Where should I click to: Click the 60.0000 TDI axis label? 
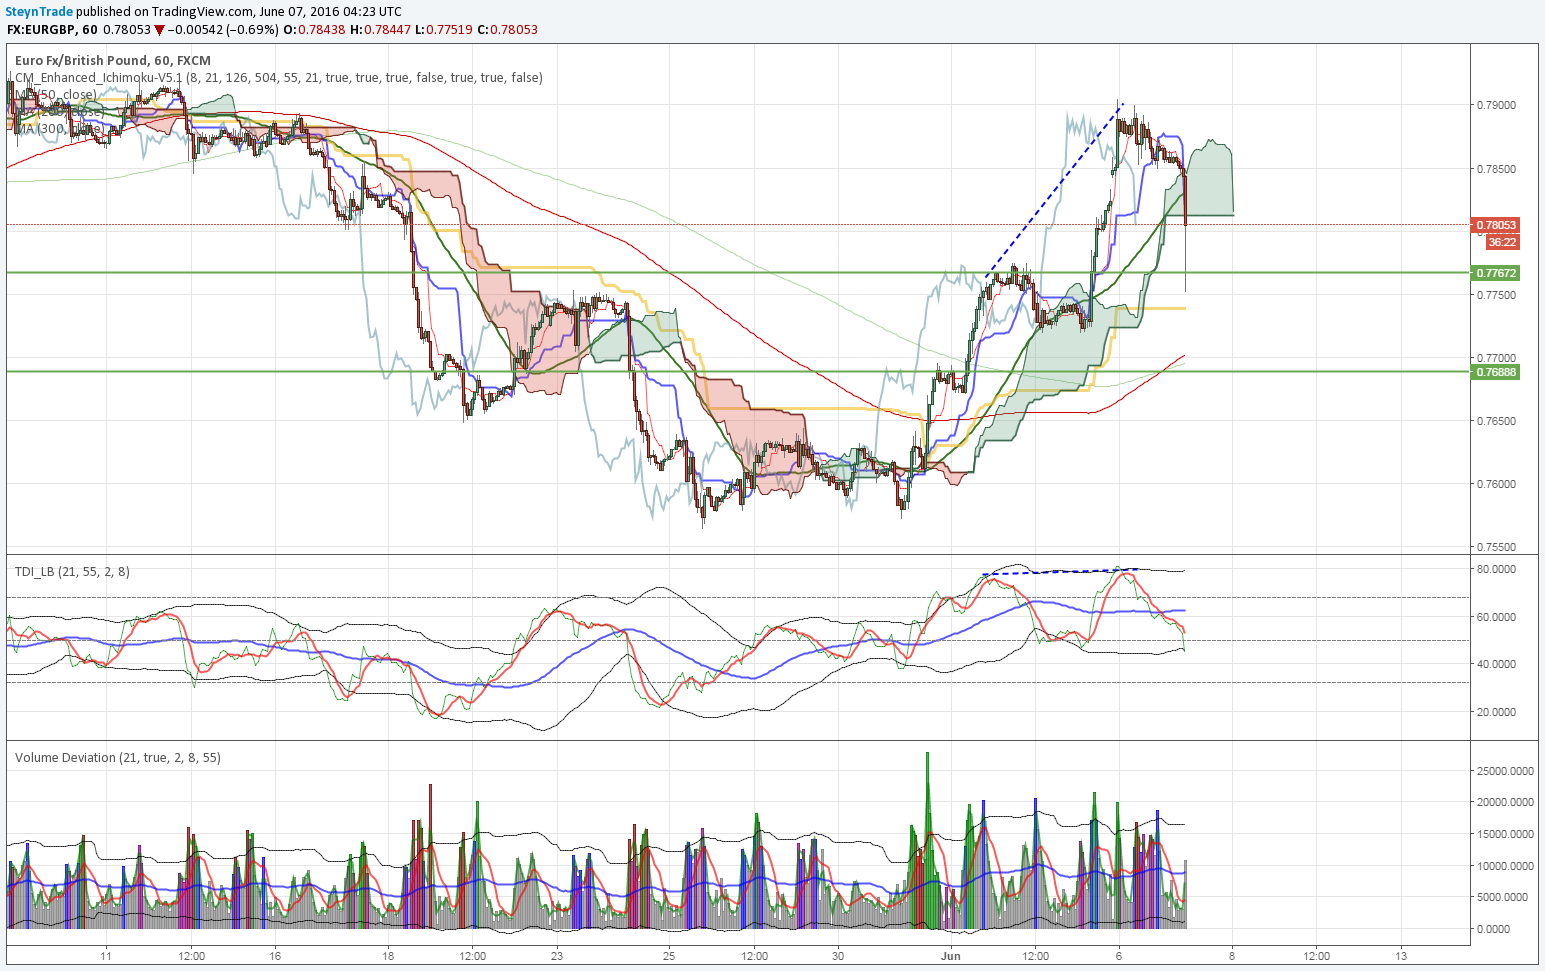pos(1496,617)
